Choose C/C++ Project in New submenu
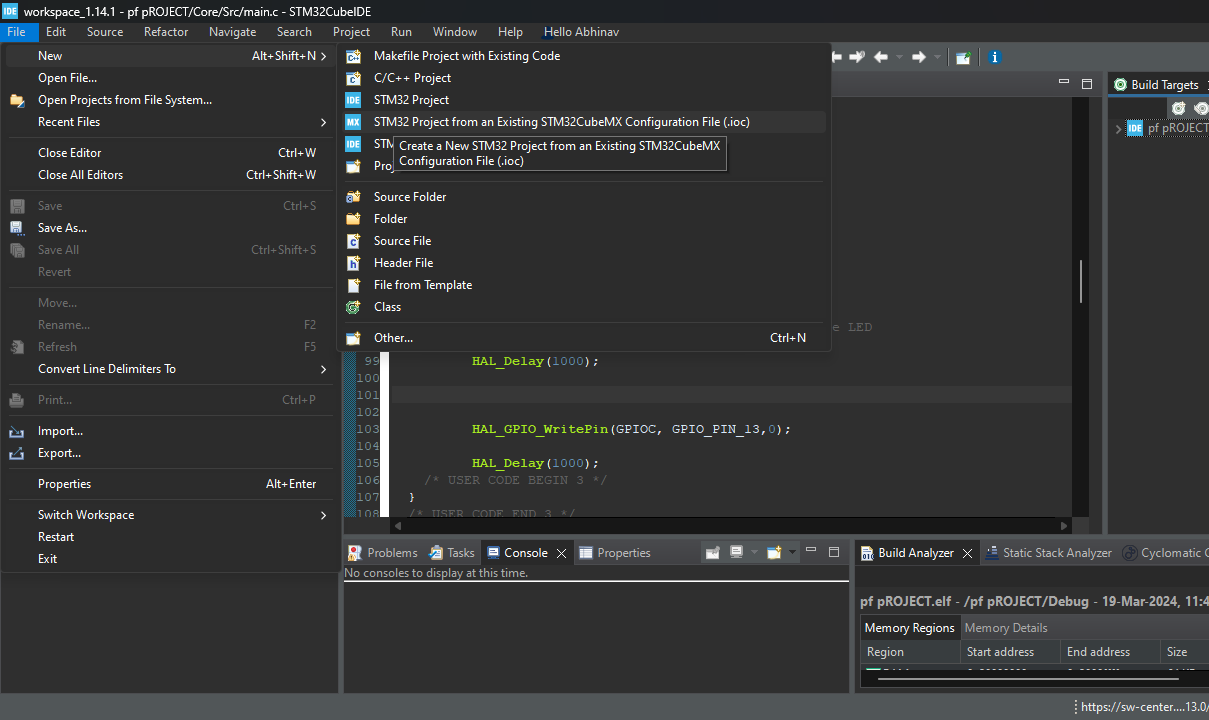This screenshot has height=720, width=1209. tap(584, 78)
